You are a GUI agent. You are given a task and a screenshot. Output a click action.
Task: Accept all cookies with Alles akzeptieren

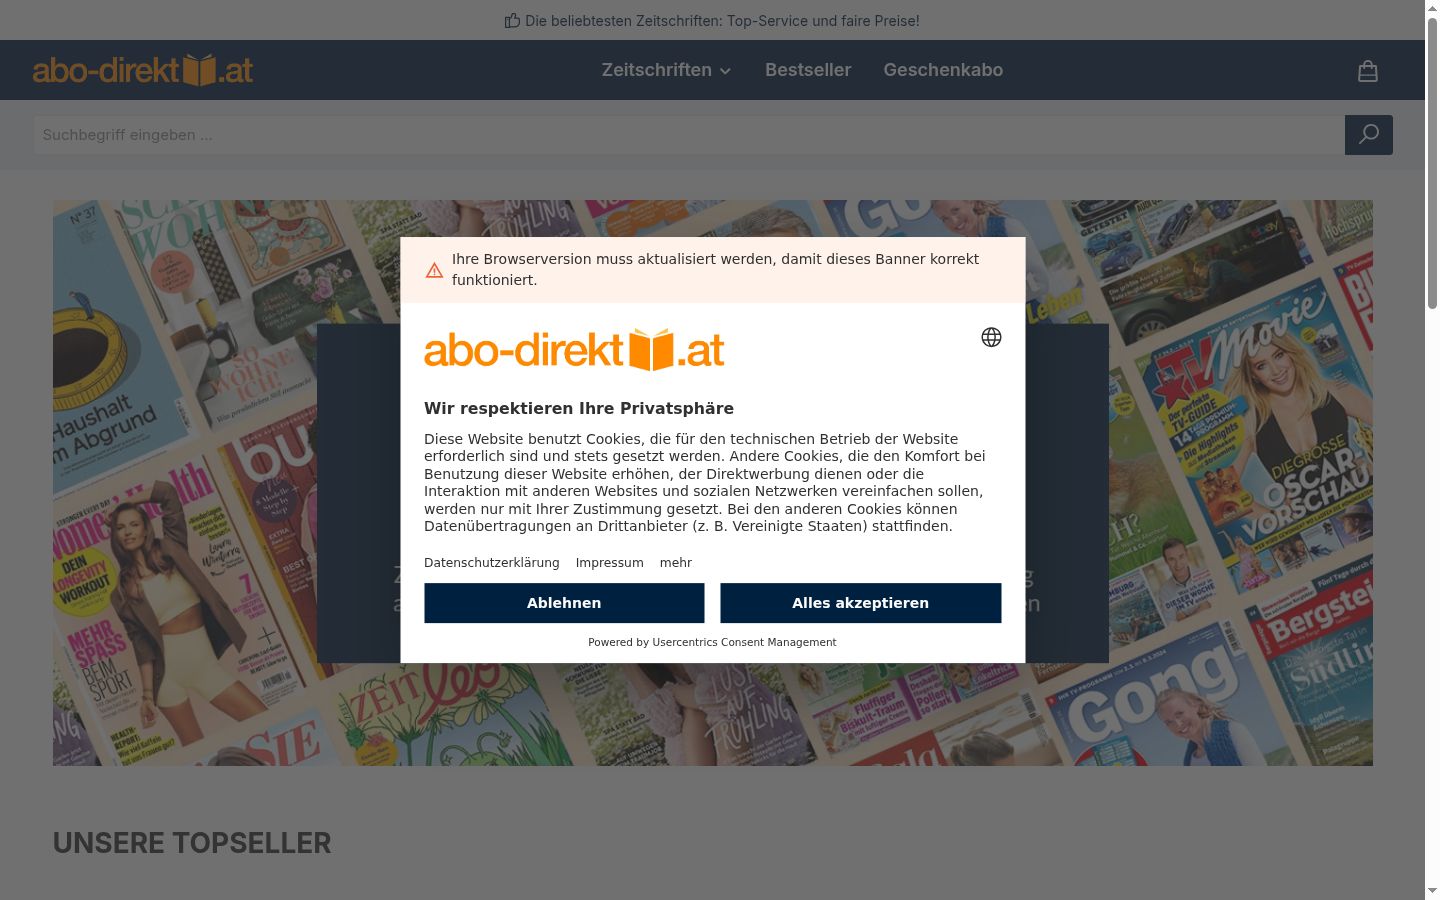[860, 603]
